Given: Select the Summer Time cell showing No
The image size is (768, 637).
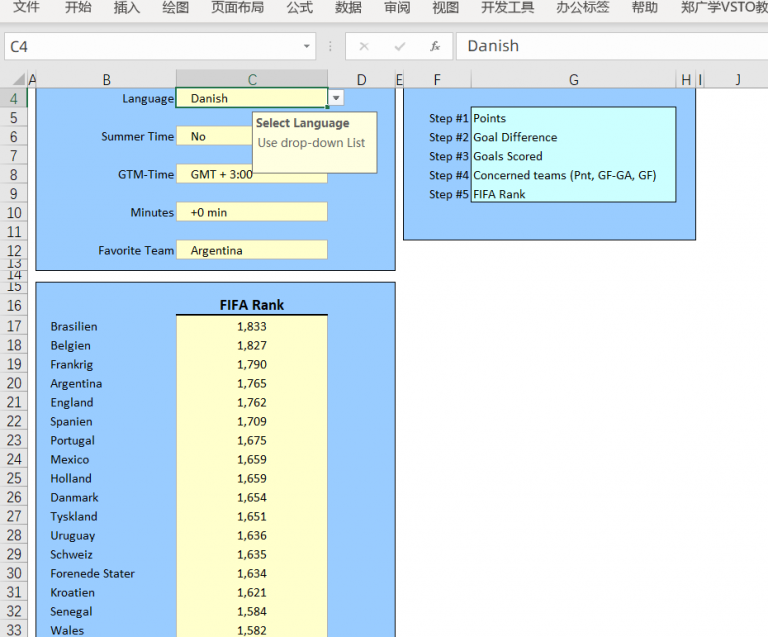Looking at the screenshot, I should point(214,136).
